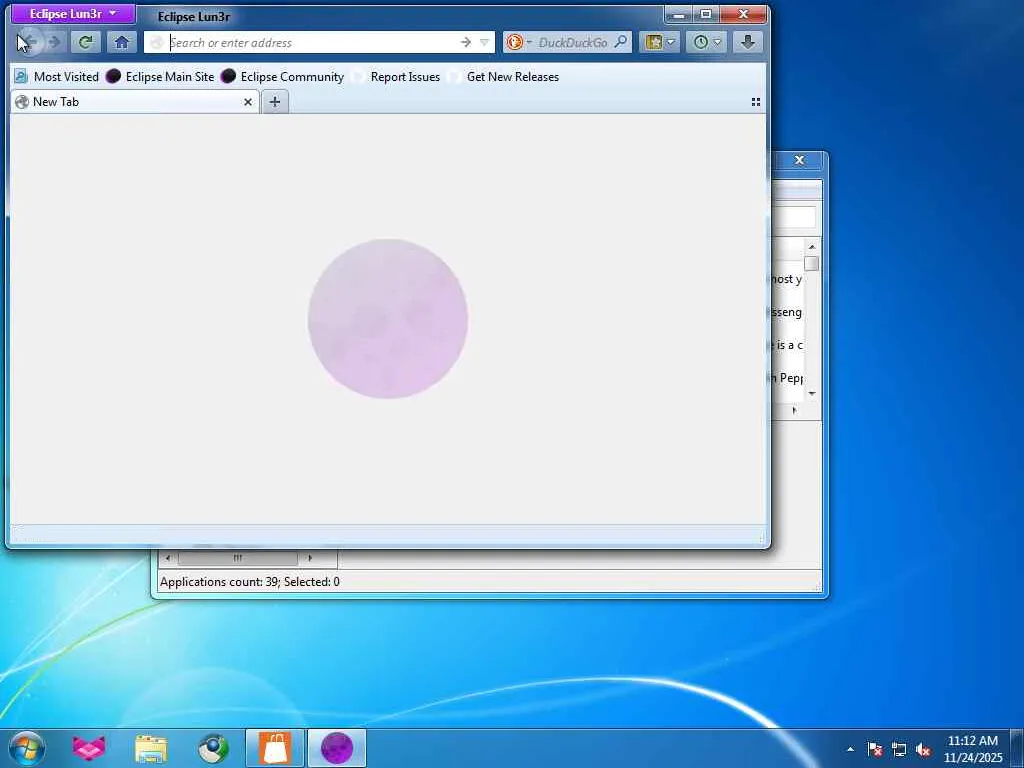Open the Eclipse Community bookmark

(282, 76)
